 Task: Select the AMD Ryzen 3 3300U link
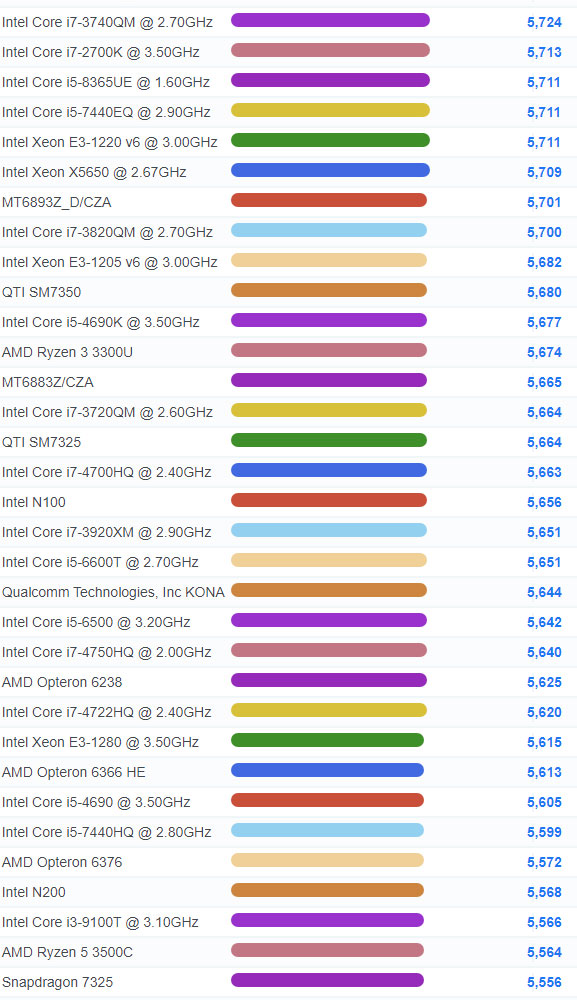click(x=68, y=352)
